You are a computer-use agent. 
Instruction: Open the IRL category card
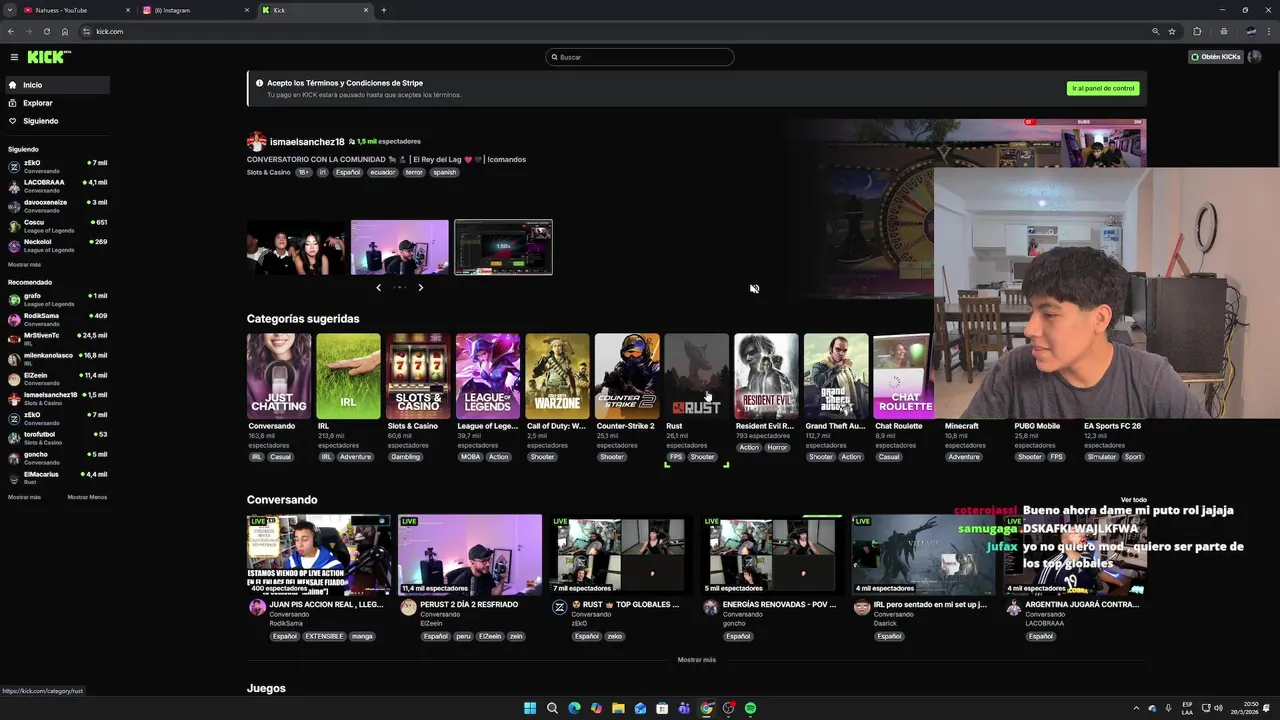[348, 376]
